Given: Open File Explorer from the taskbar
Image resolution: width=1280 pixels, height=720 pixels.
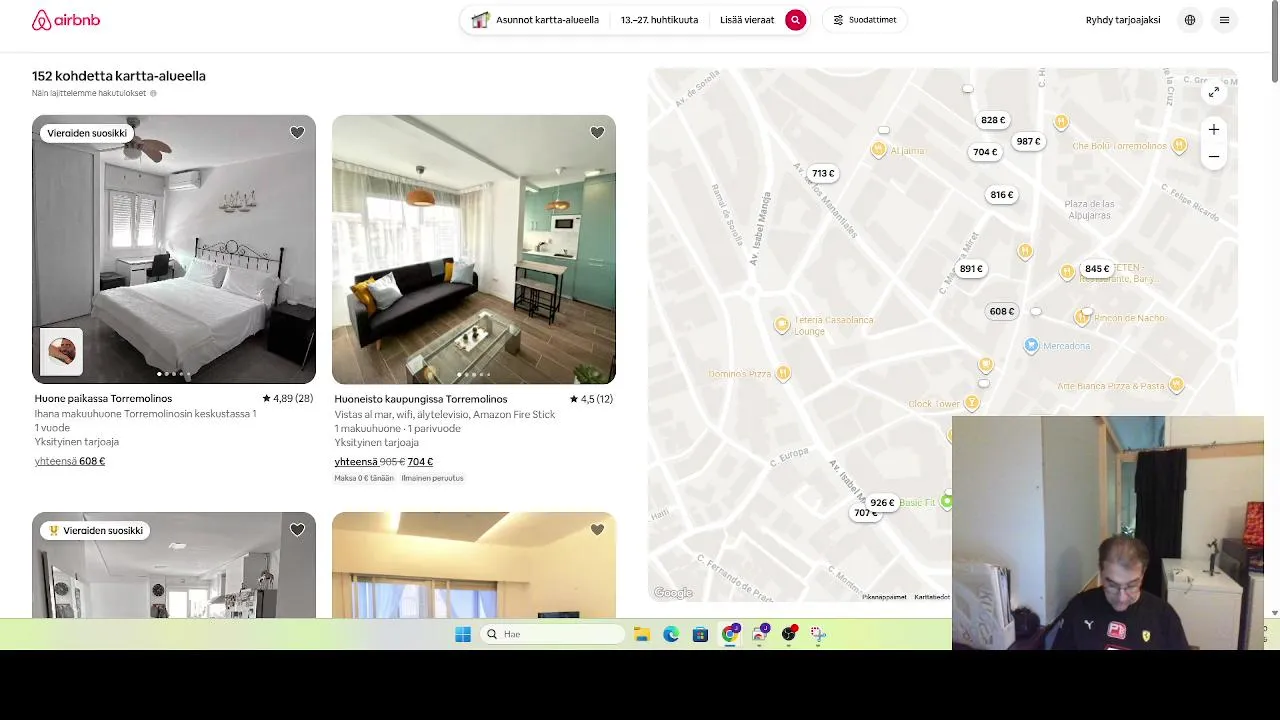Looking at the screenshot, I should pos(642,634).
